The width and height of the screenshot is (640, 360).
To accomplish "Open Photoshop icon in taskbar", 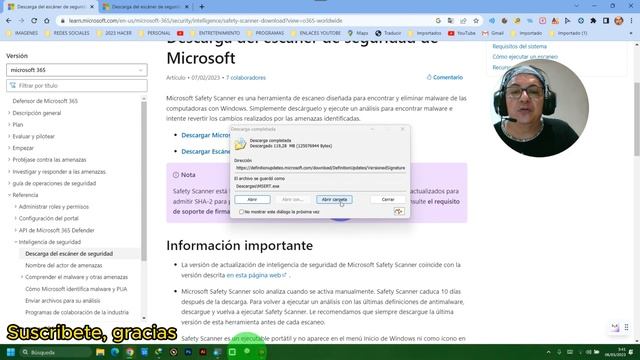I will tap(188, 352).
